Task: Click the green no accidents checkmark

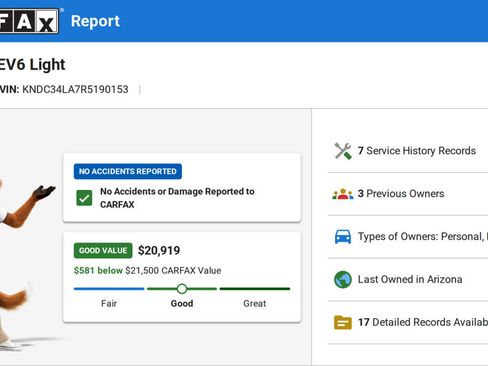Action: click(84, 198)
